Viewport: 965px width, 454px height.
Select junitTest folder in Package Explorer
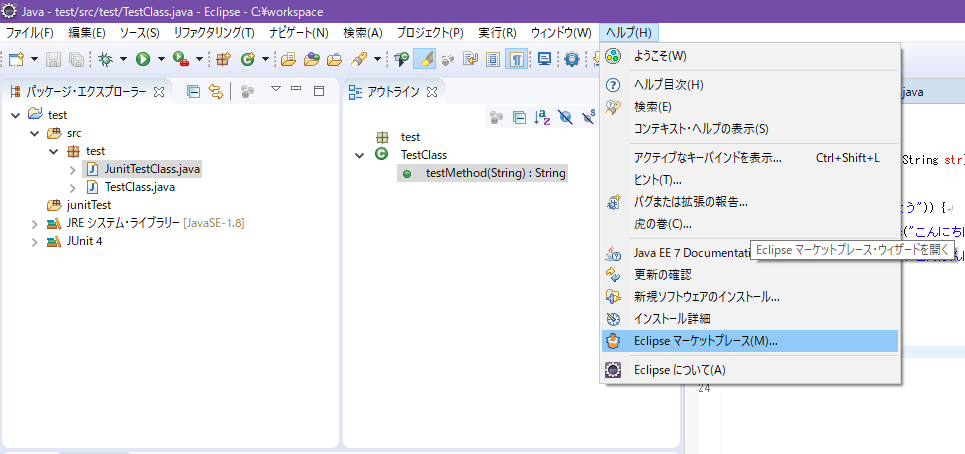click(x=79, y=205)
